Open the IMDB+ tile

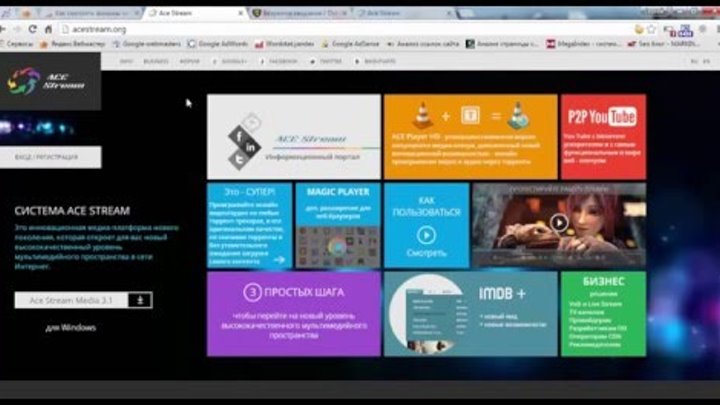[x=470, y=313]
